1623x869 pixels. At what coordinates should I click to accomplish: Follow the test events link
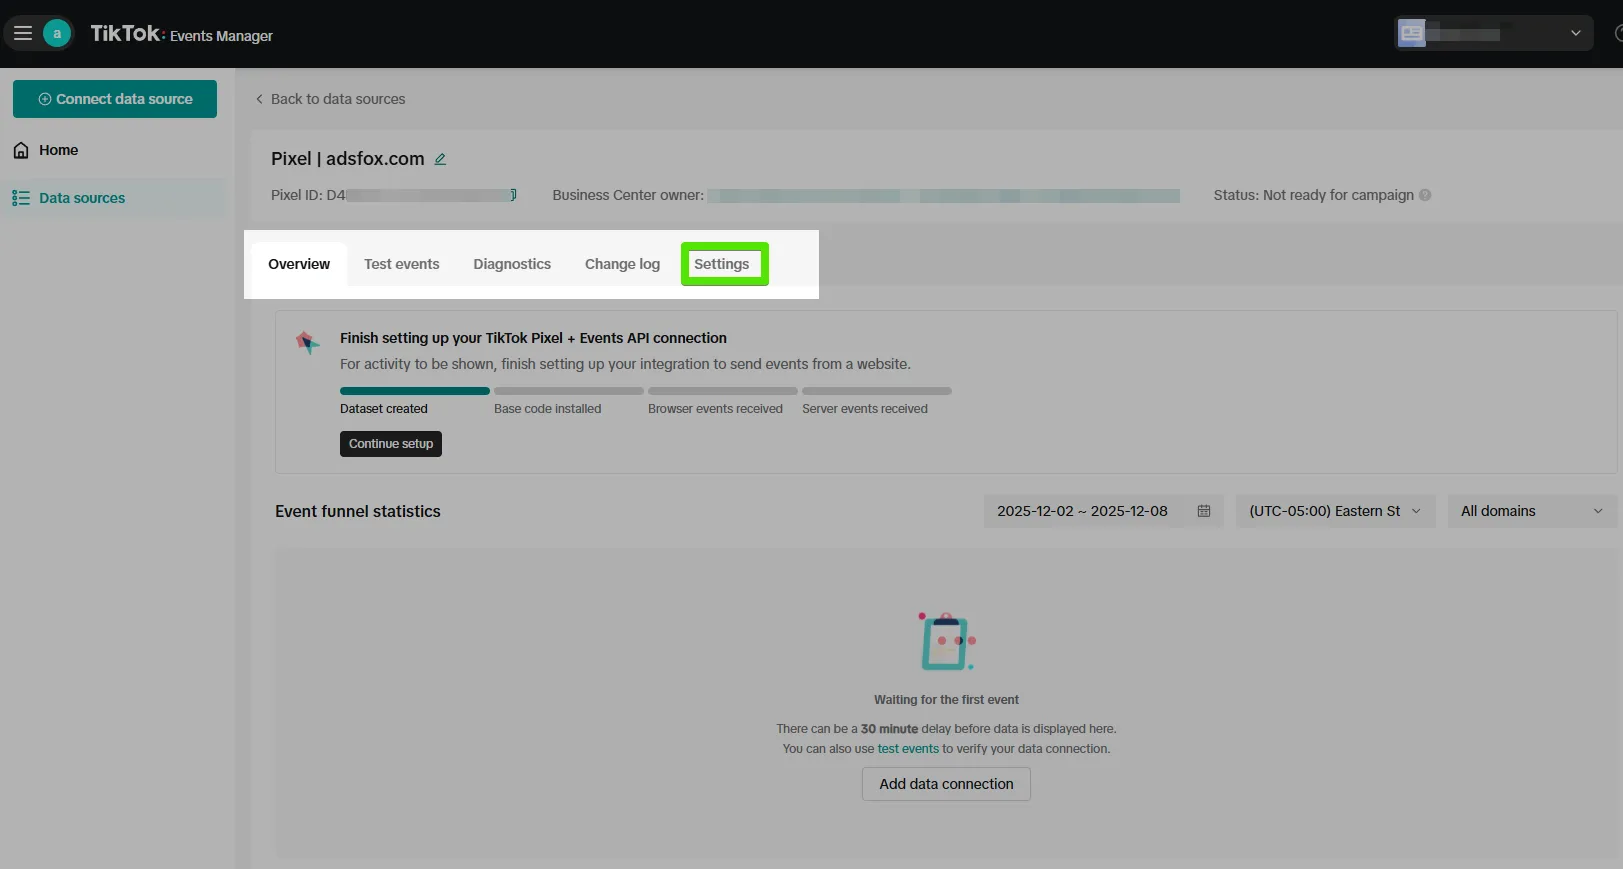908,749
